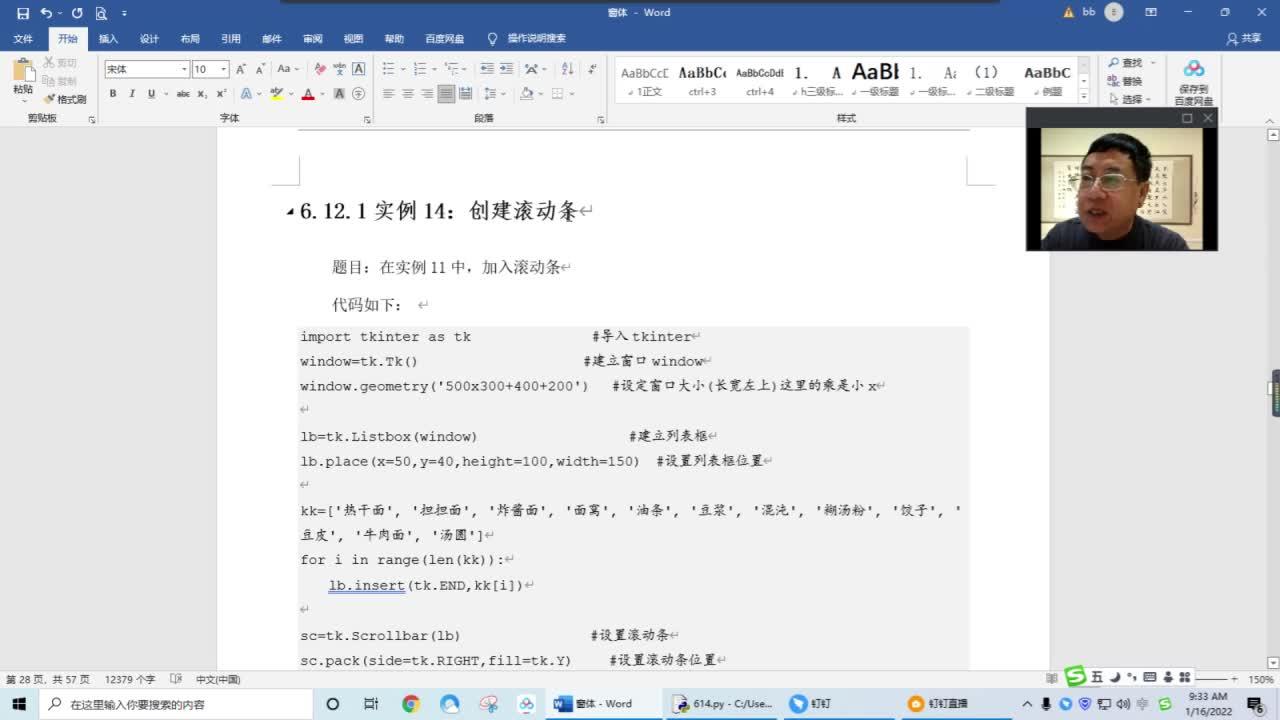This screenshot has height=720, width=1280.
Task: Switch to the References (引用) tab
Action: click(x=231, y=39)
